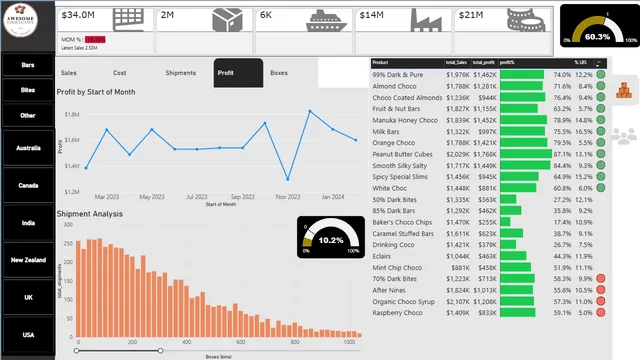
Task: Click the box icon in 2M card
Action: click(x=227, y=20)
